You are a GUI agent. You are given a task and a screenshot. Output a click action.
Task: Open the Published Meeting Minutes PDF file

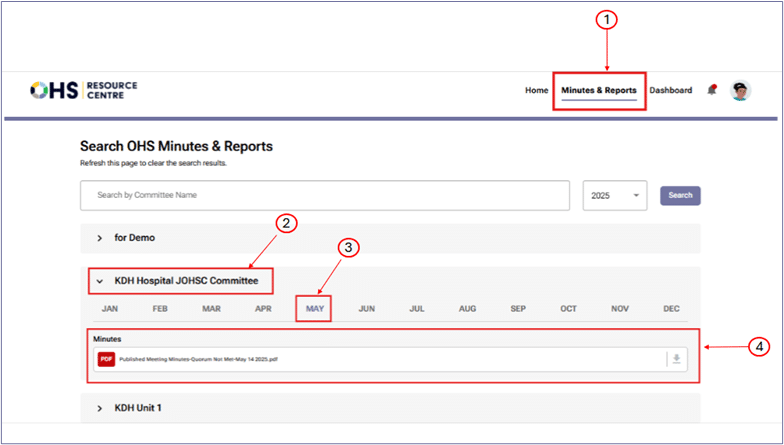pyautogui.click(x=198, y=359)
